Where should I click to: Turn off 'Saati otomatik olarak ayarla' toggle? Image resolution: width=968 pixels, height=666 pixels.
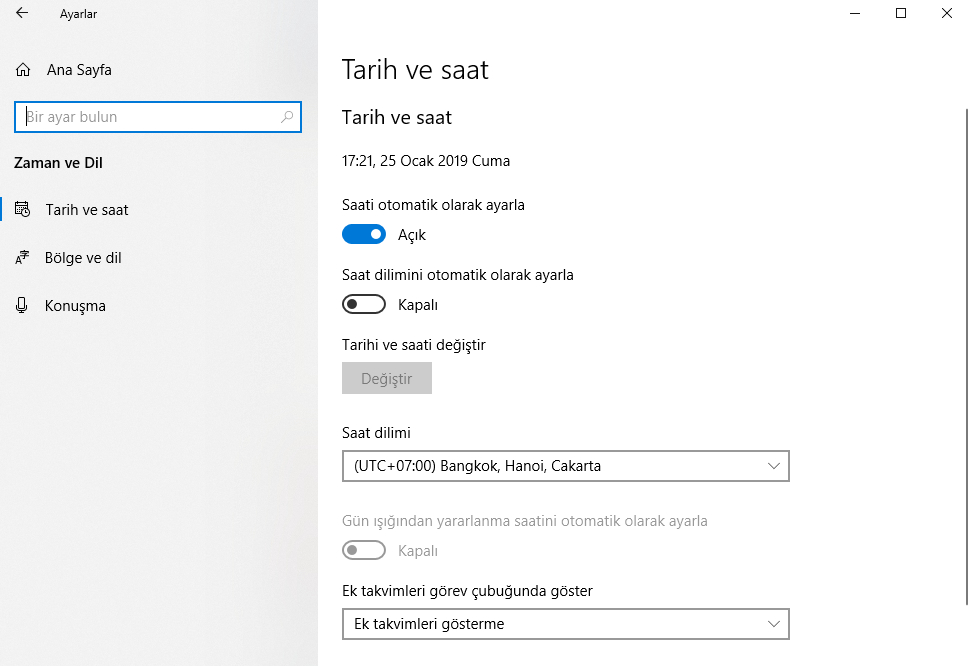(364, 235)
